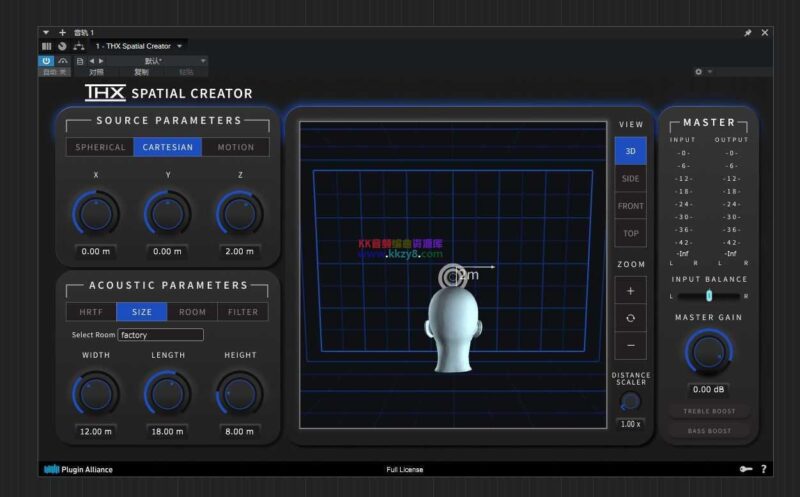Click the Length value 18.00 m
The width and height of the screenshot is (800, 497).
167,431
